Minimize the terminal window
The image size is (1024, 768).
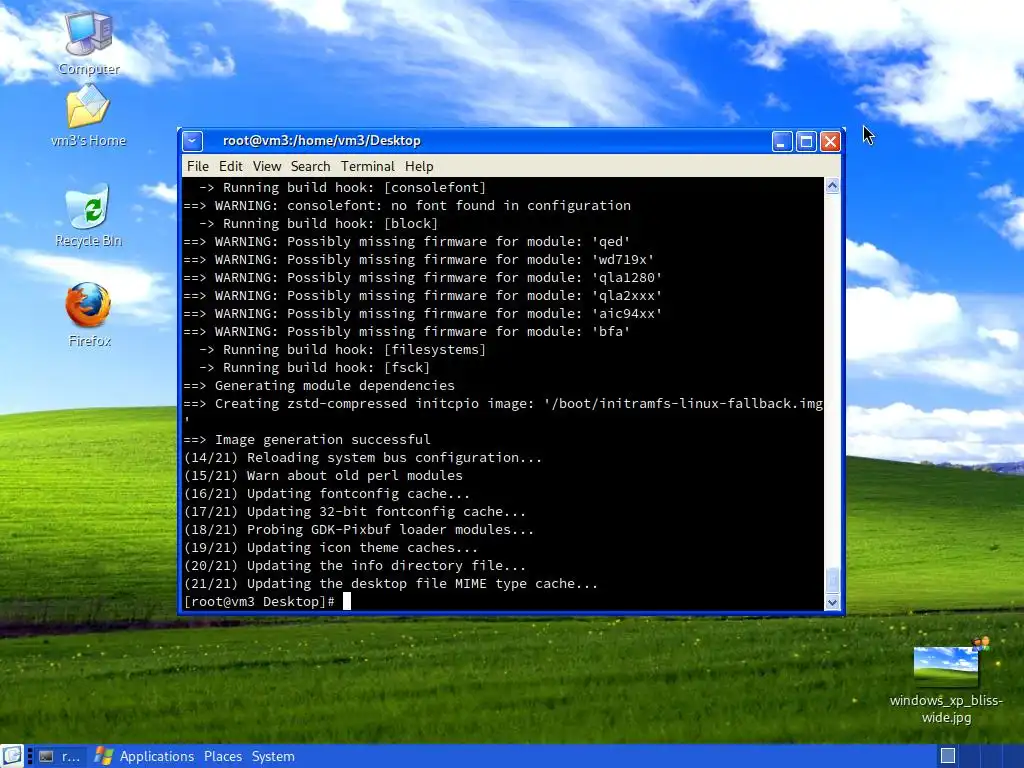click(782, 141)
